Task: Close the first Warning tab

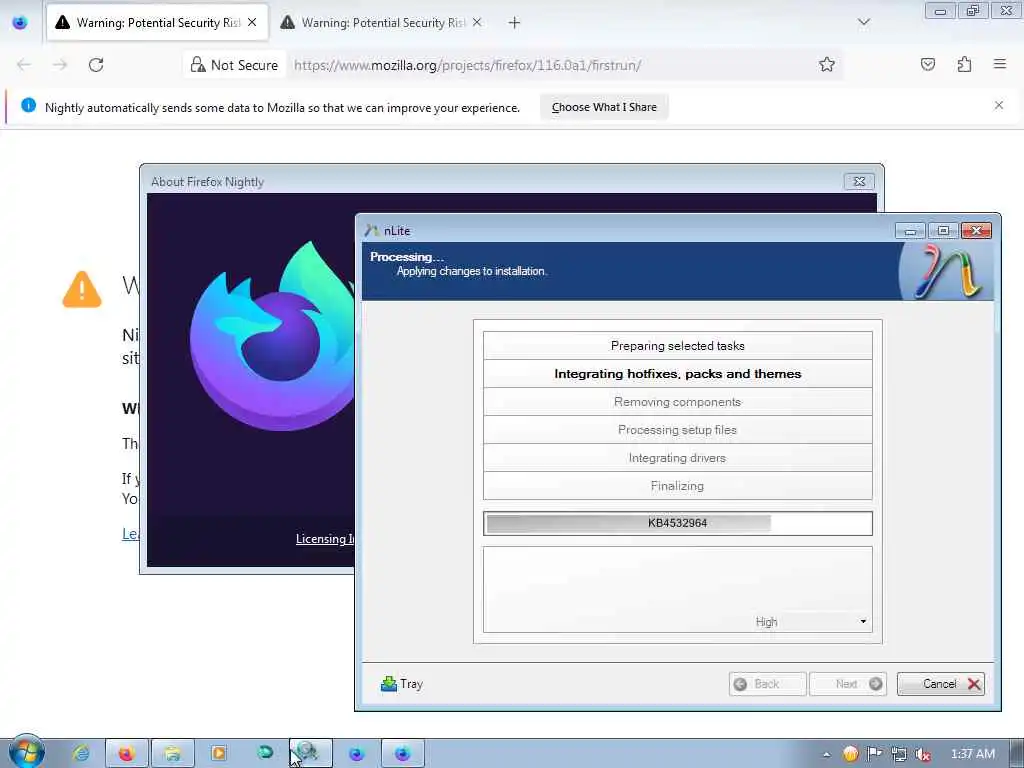Action: coord(252,22)
